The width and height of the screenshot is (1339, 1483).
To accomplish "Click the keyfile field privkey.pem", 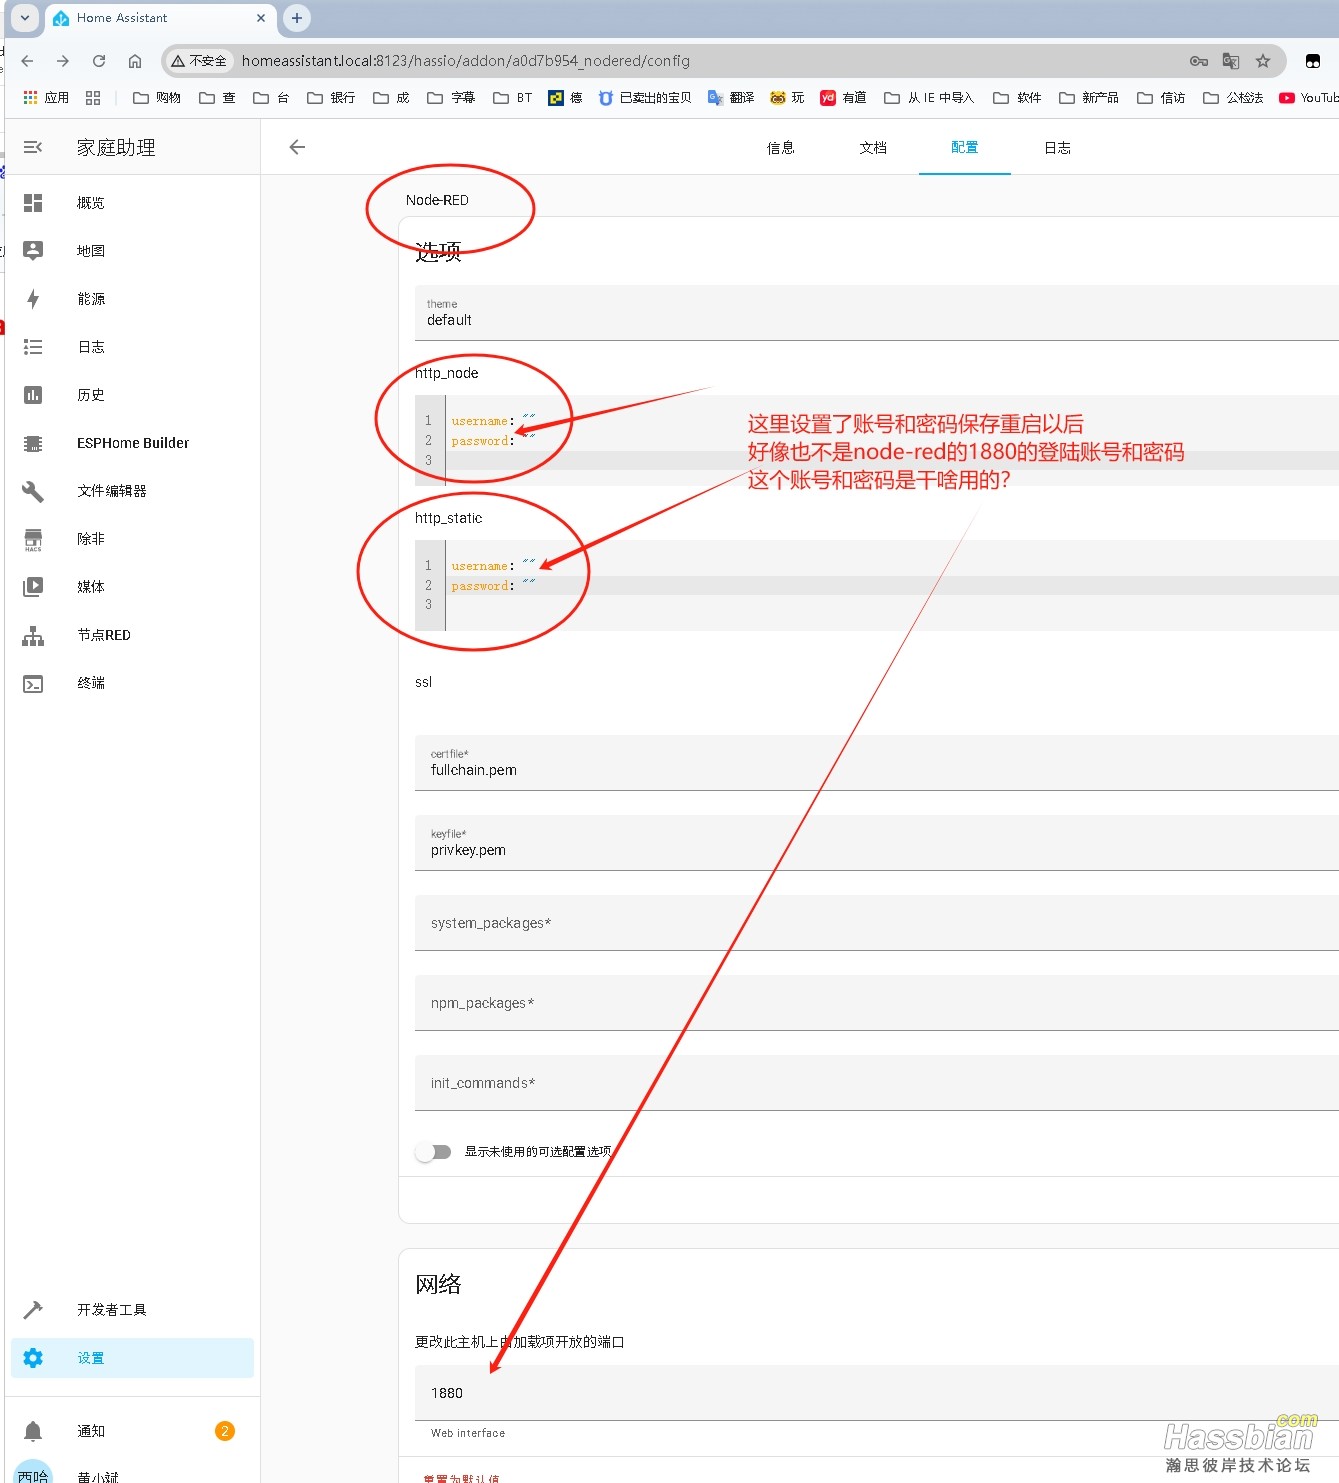I will tap(877, 843).
